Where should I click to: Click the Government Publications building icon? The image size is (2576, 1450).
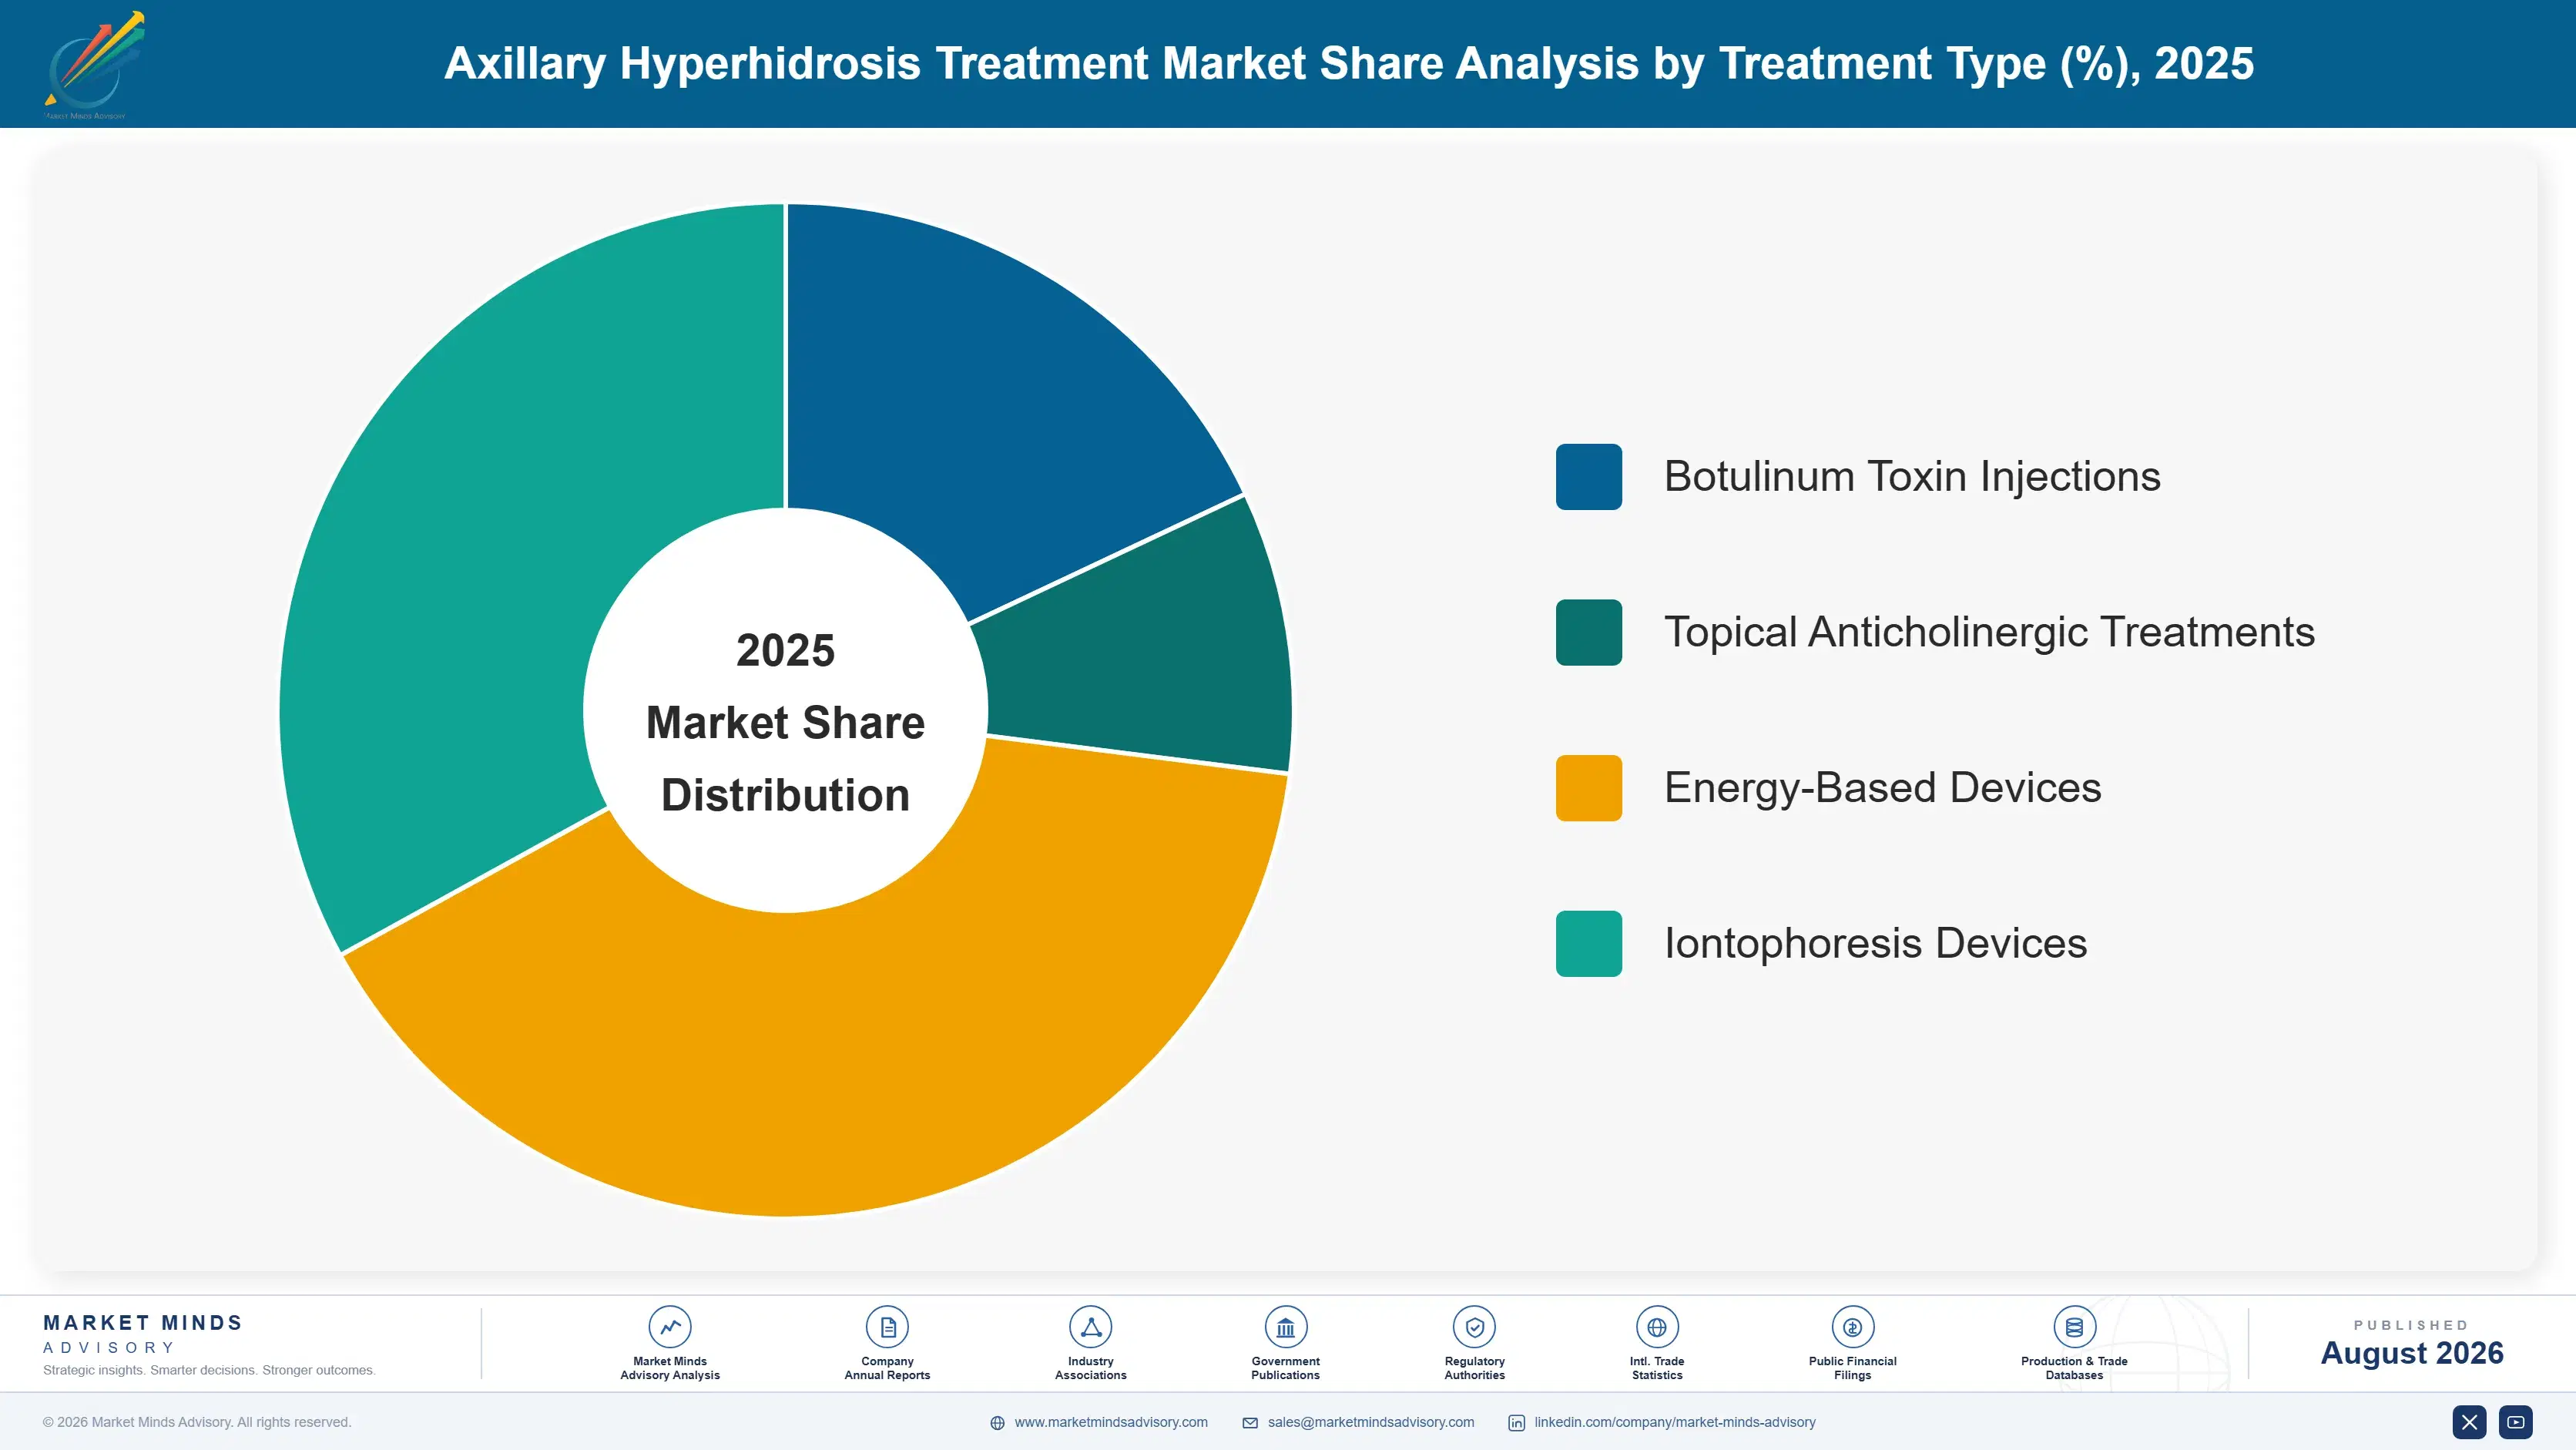click(x=1285, y=1327)
